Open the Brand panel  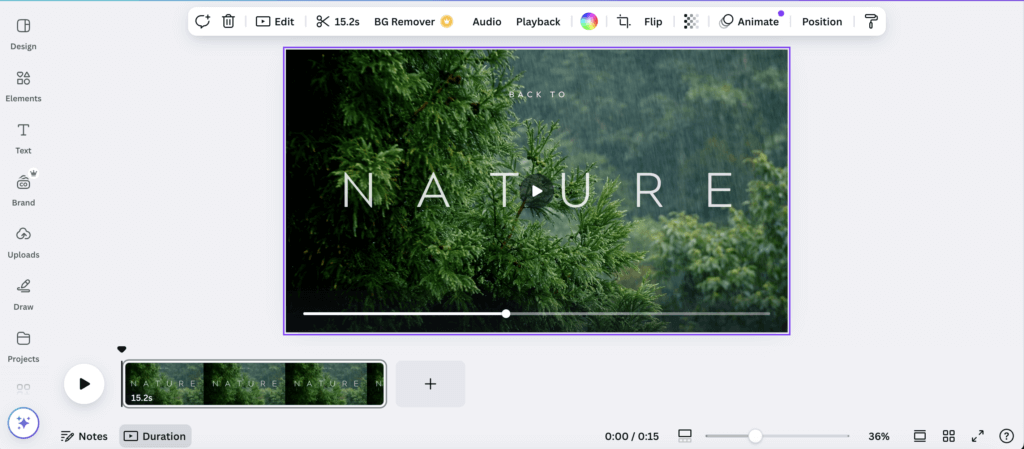24,191
